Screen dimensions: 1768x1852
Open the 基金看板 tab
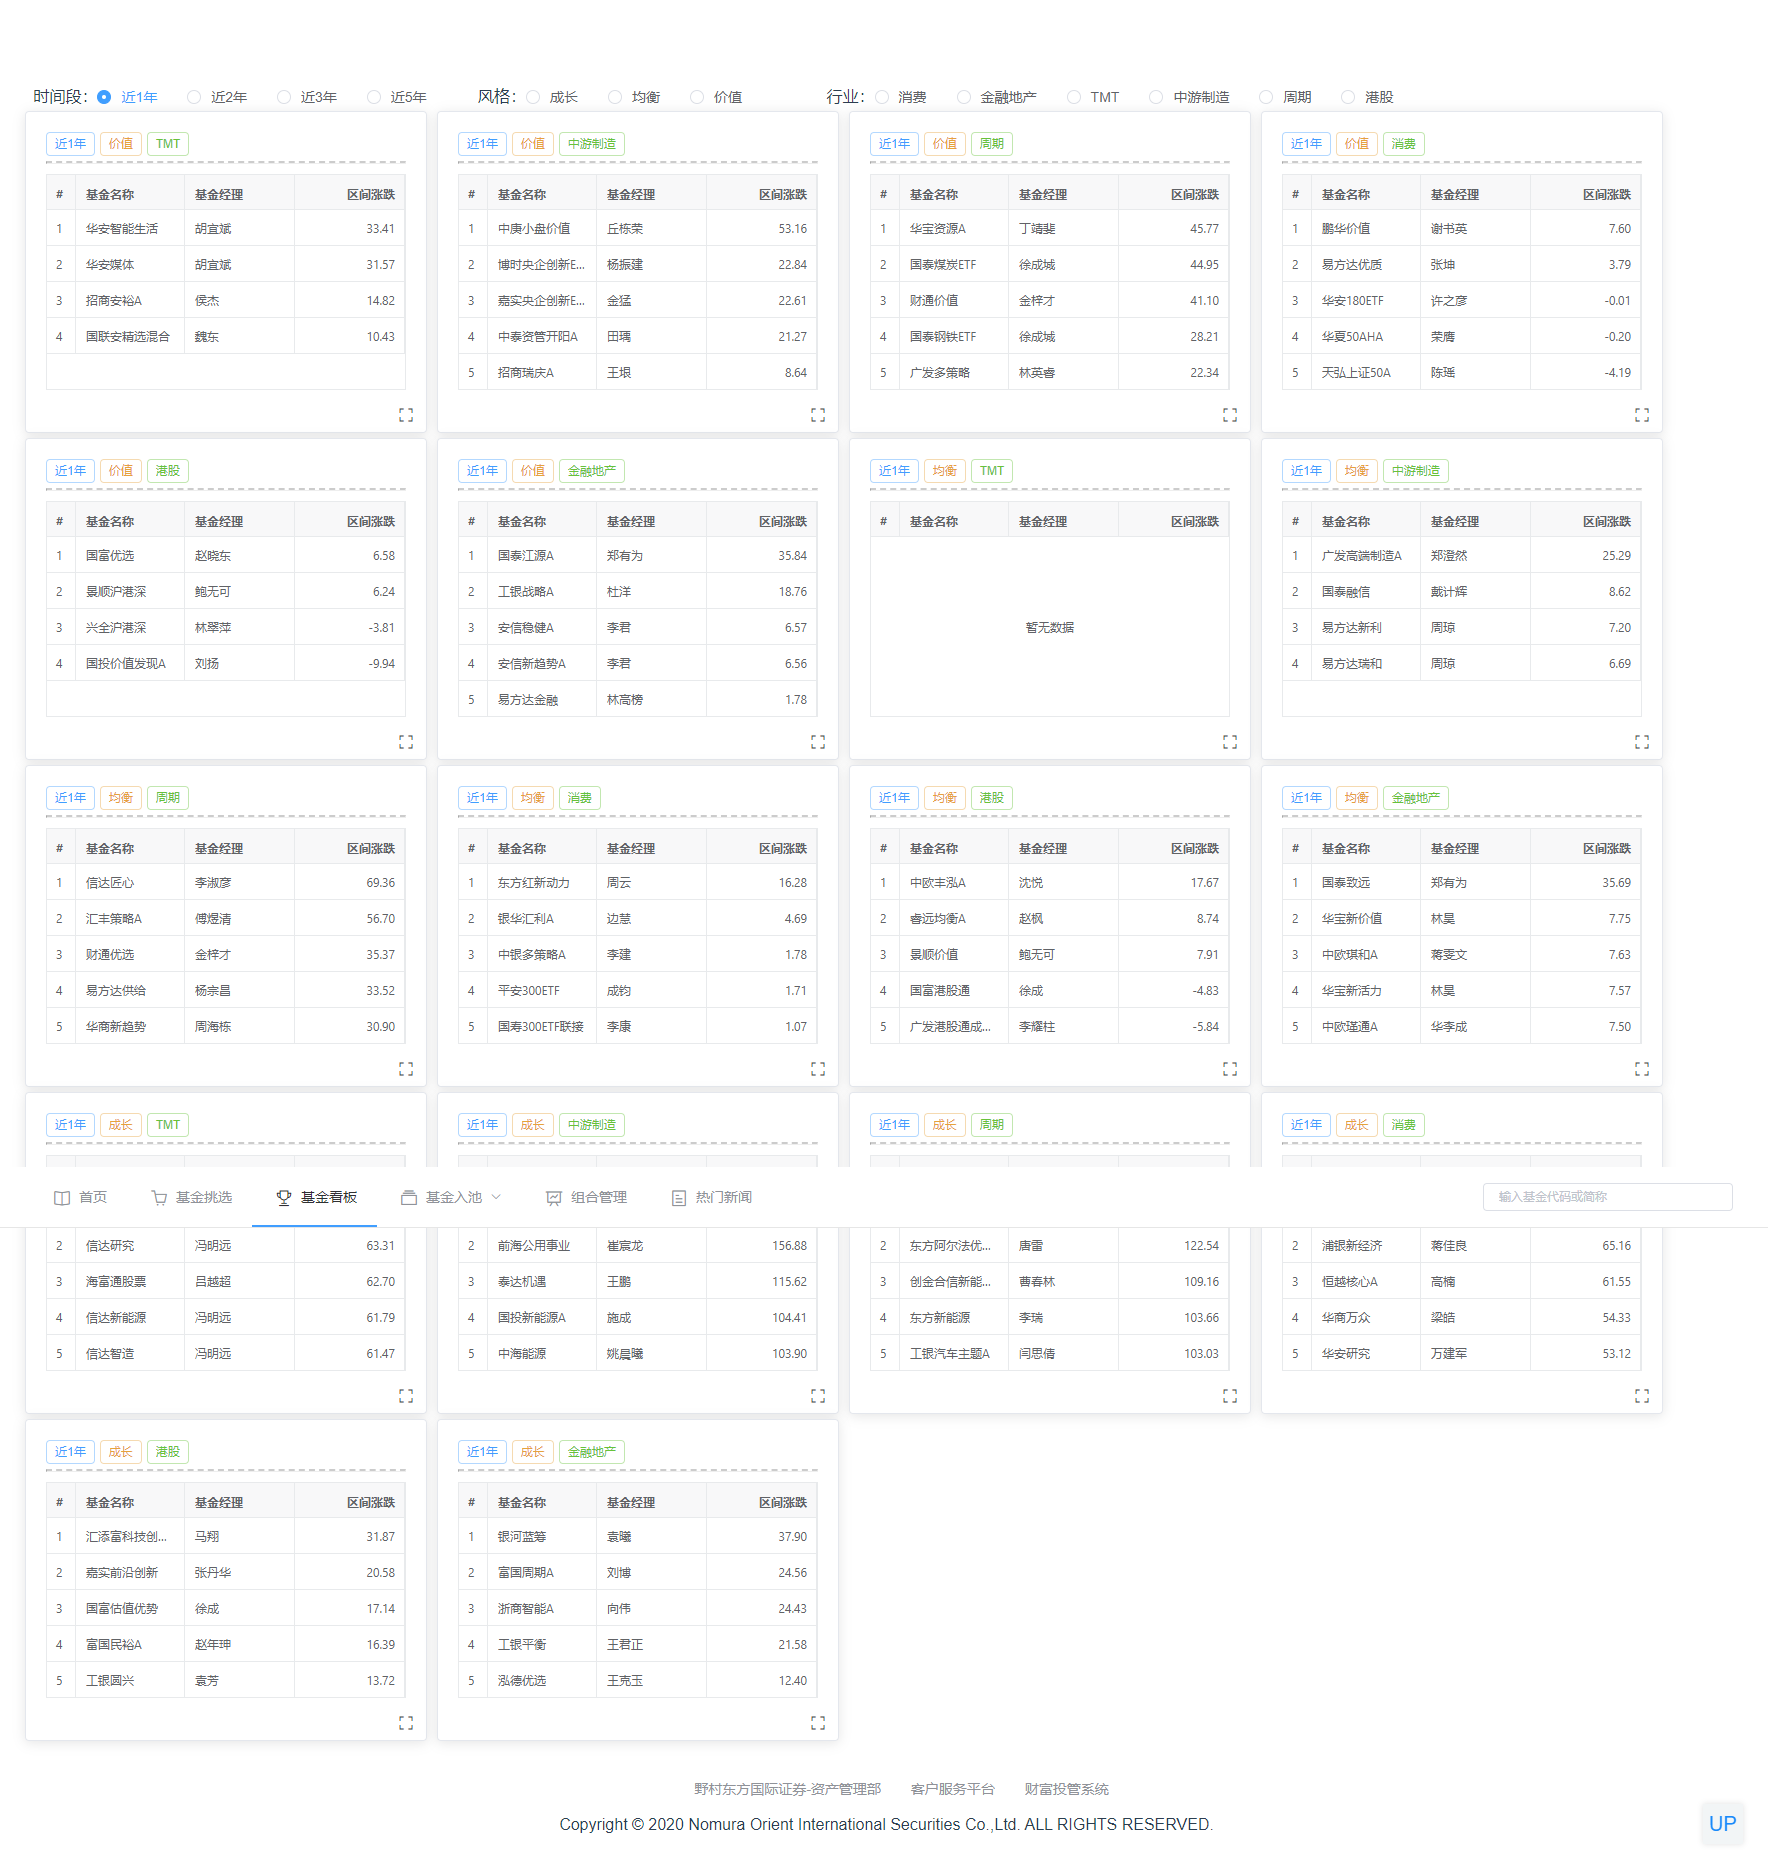316,1197
